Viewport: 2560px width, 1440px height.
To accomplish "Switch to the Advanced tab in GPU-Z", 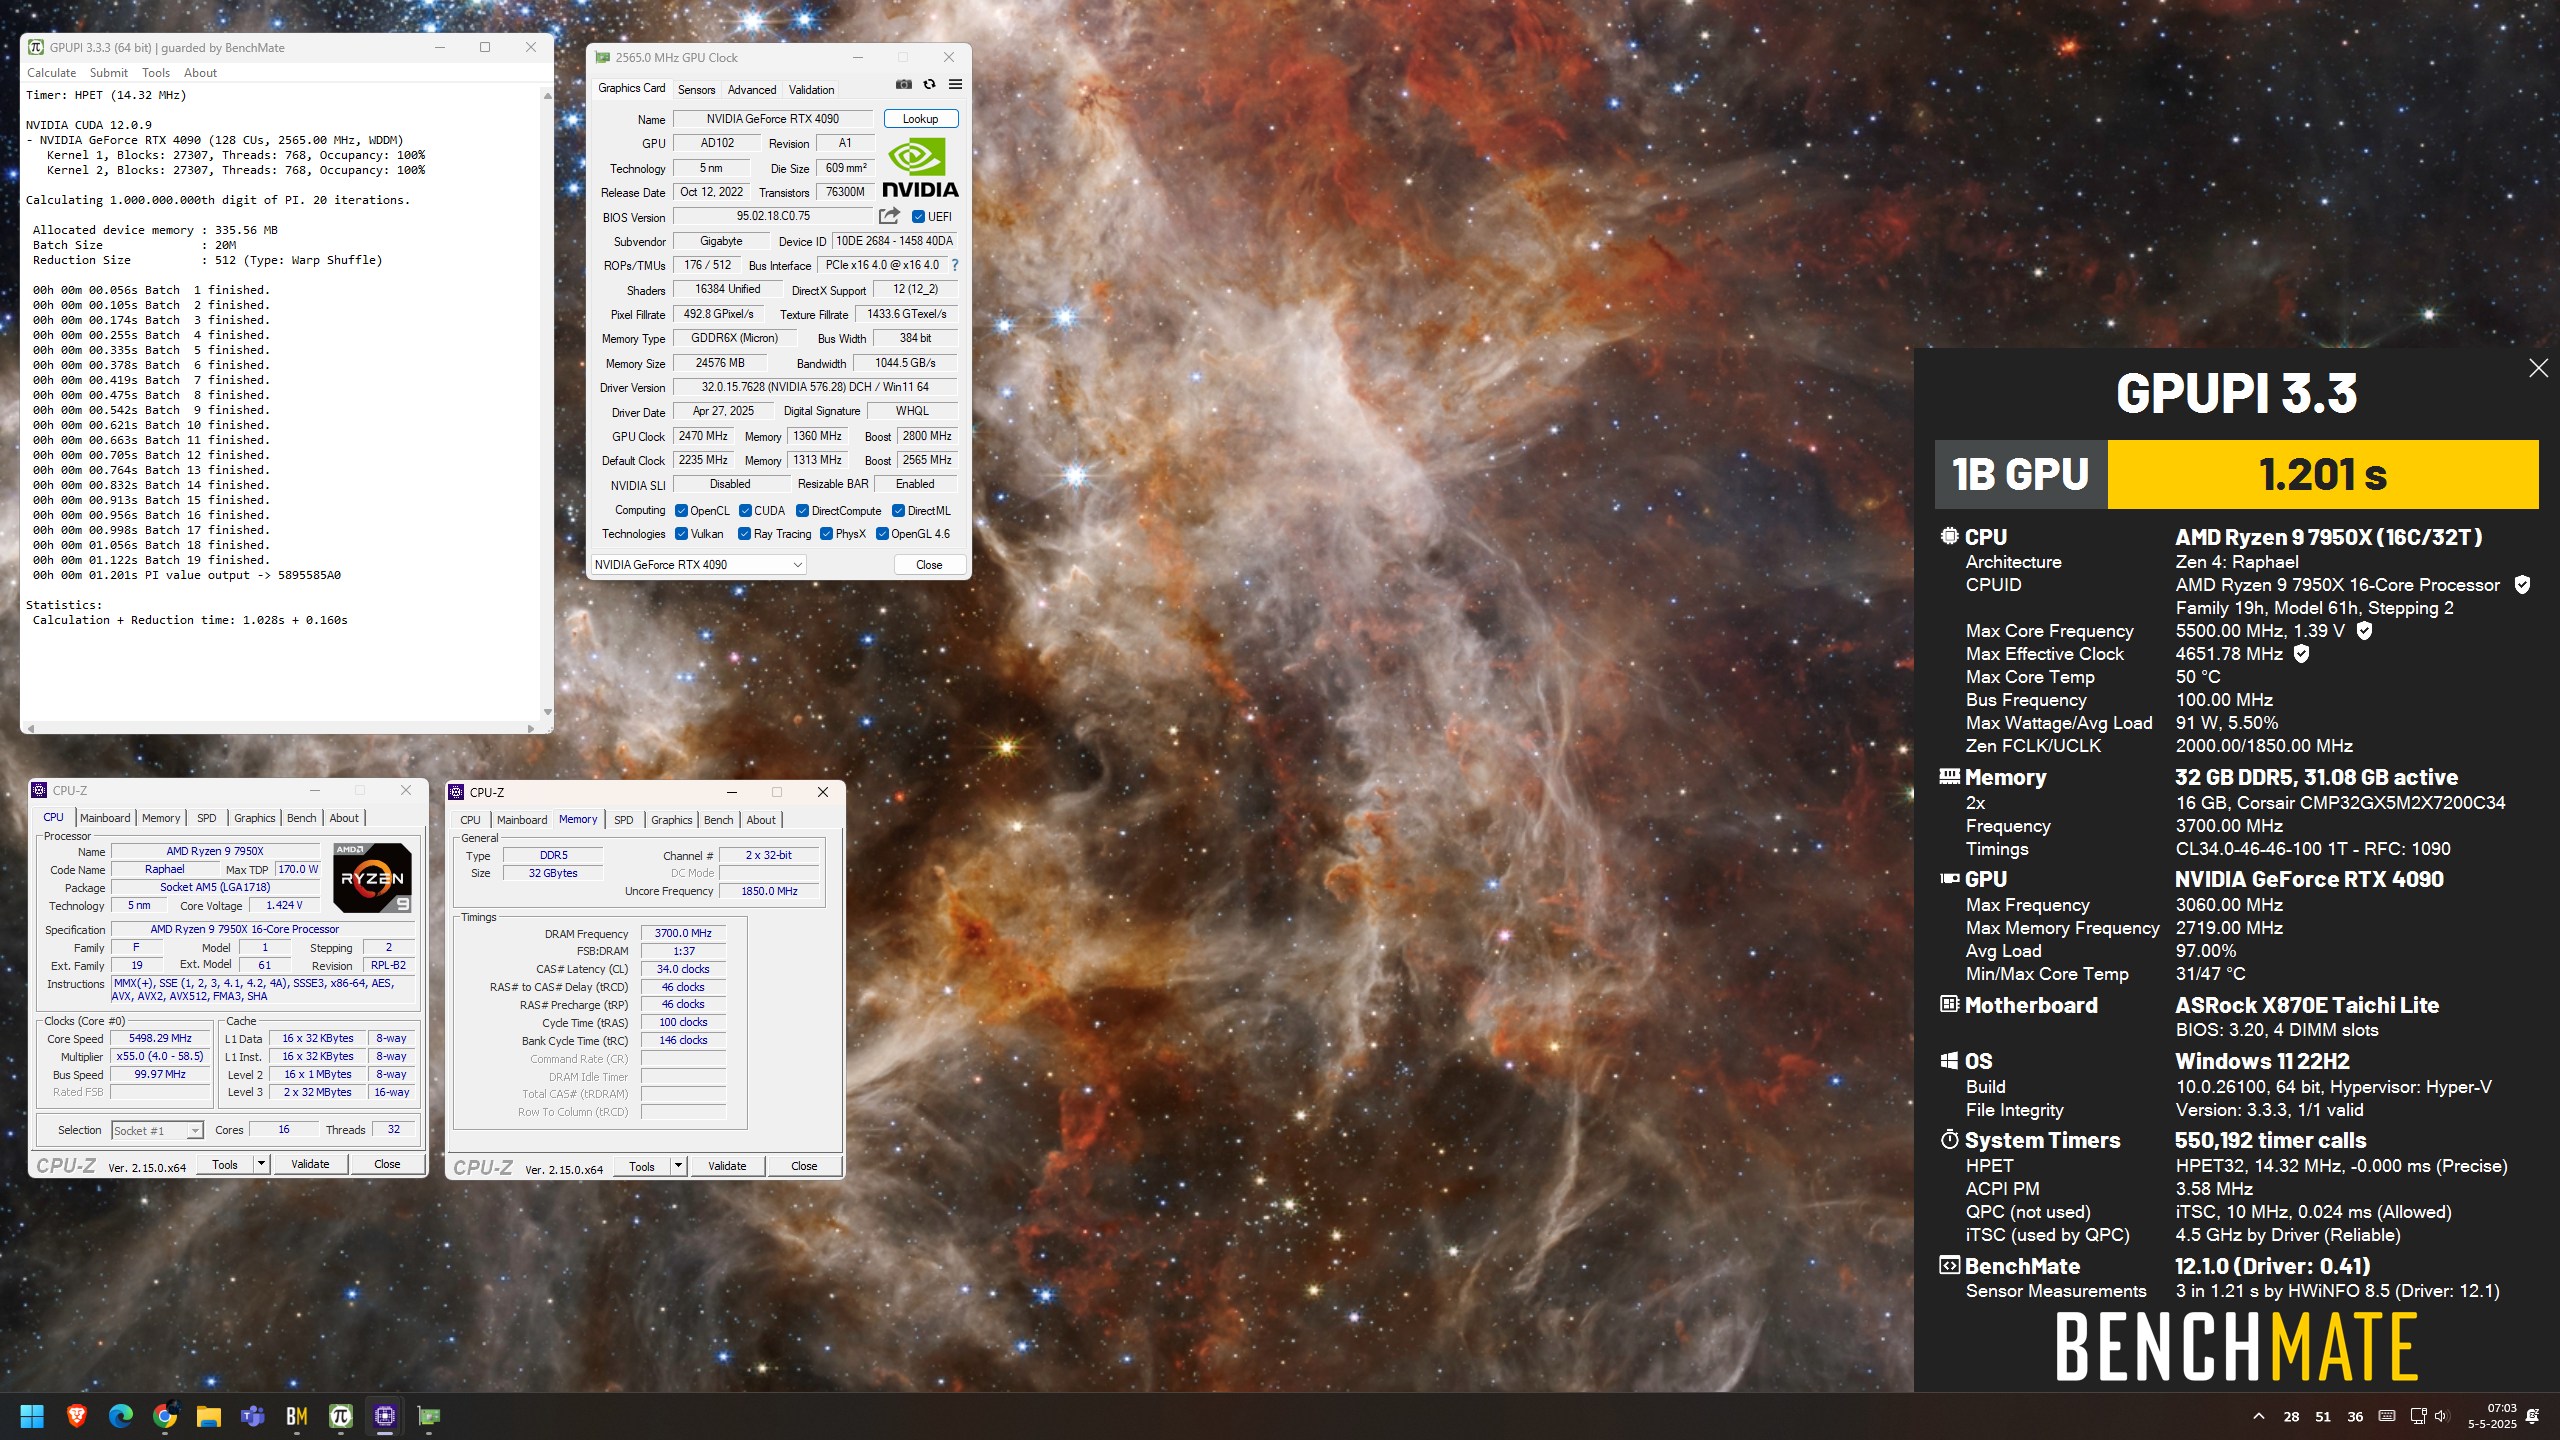I will (x=752, y=89).
